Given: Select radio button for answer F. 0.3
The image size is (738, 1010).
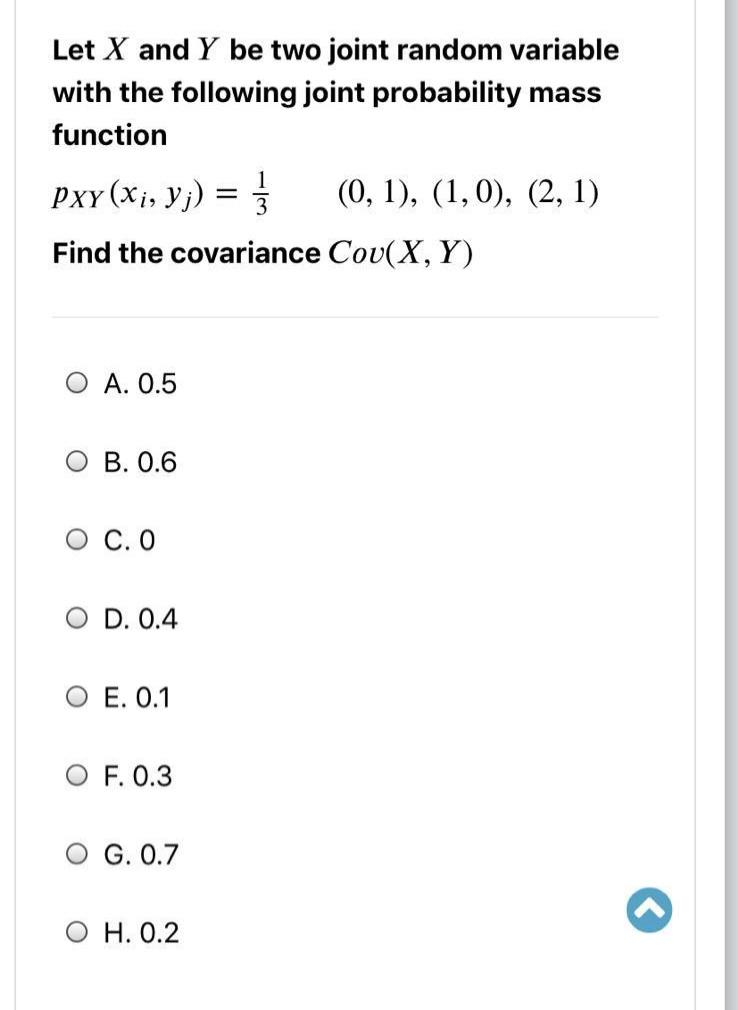Looking at the screenshot, I should point(76,775).
